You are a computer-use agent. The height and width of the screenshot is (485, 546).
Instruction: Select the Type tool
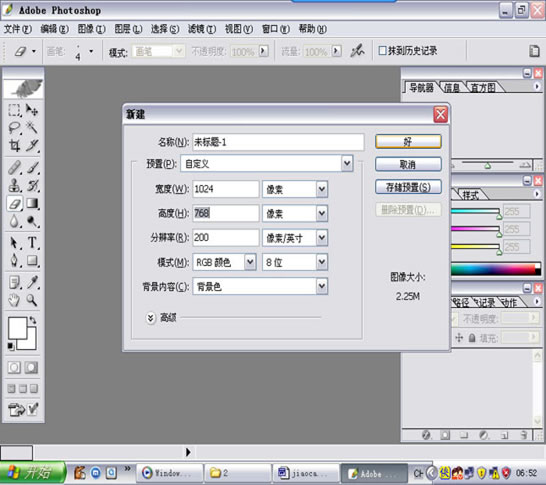32,243
